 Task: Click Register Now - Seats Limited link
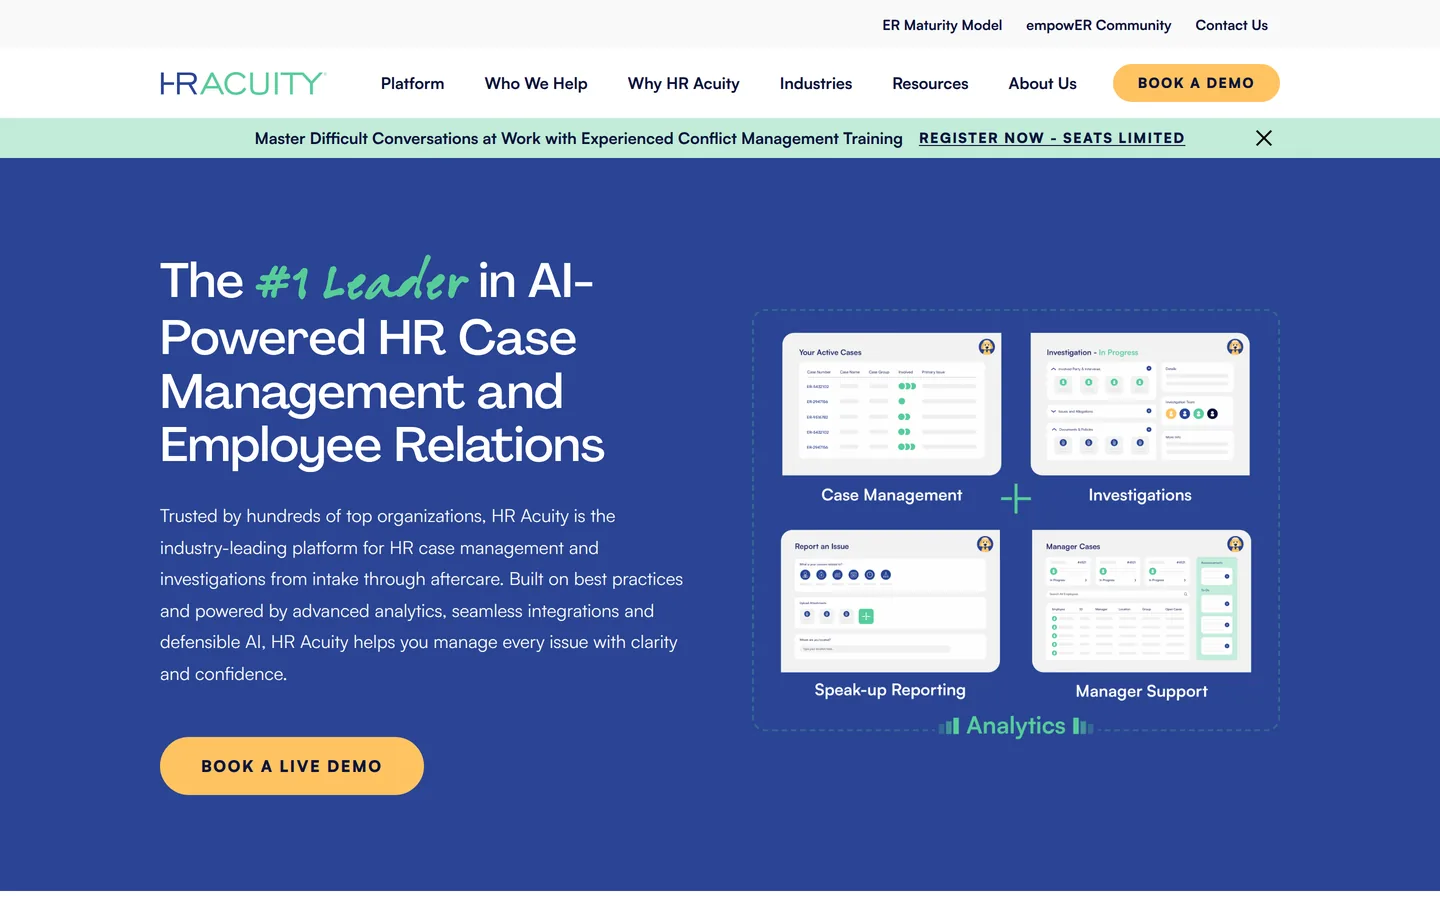pos(1052,138)
